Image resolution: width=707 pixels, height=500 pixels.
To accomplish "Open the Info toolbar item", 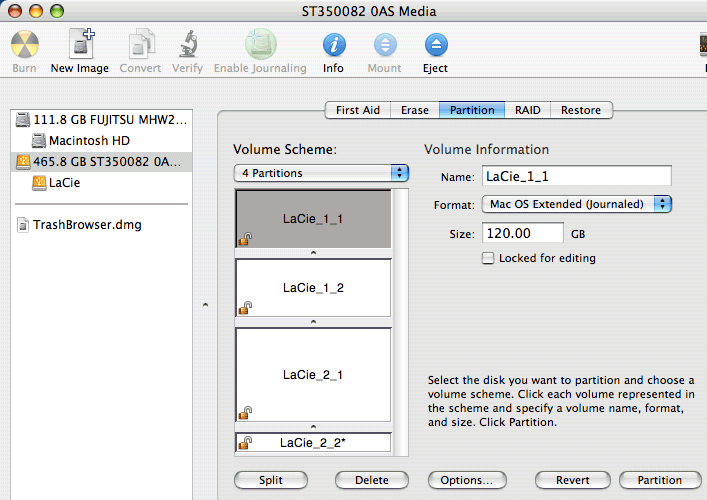I will pyautogui.click(x=334, y=51).
